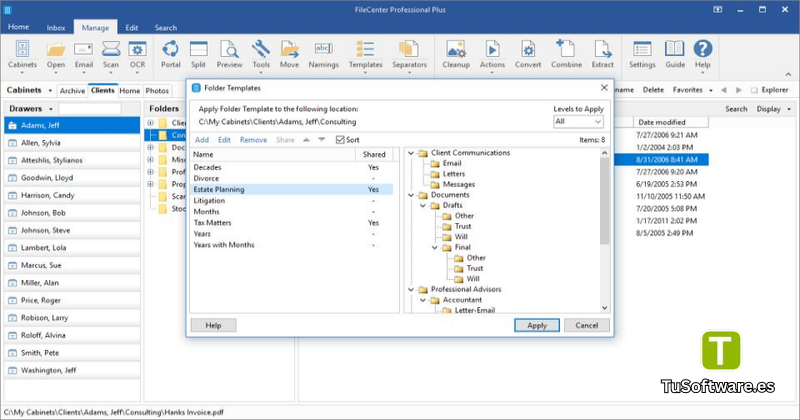The height and width of the screenshot is (420, 800).
Task: Open the Guide ribbon icon
Action: click(675, 55)
